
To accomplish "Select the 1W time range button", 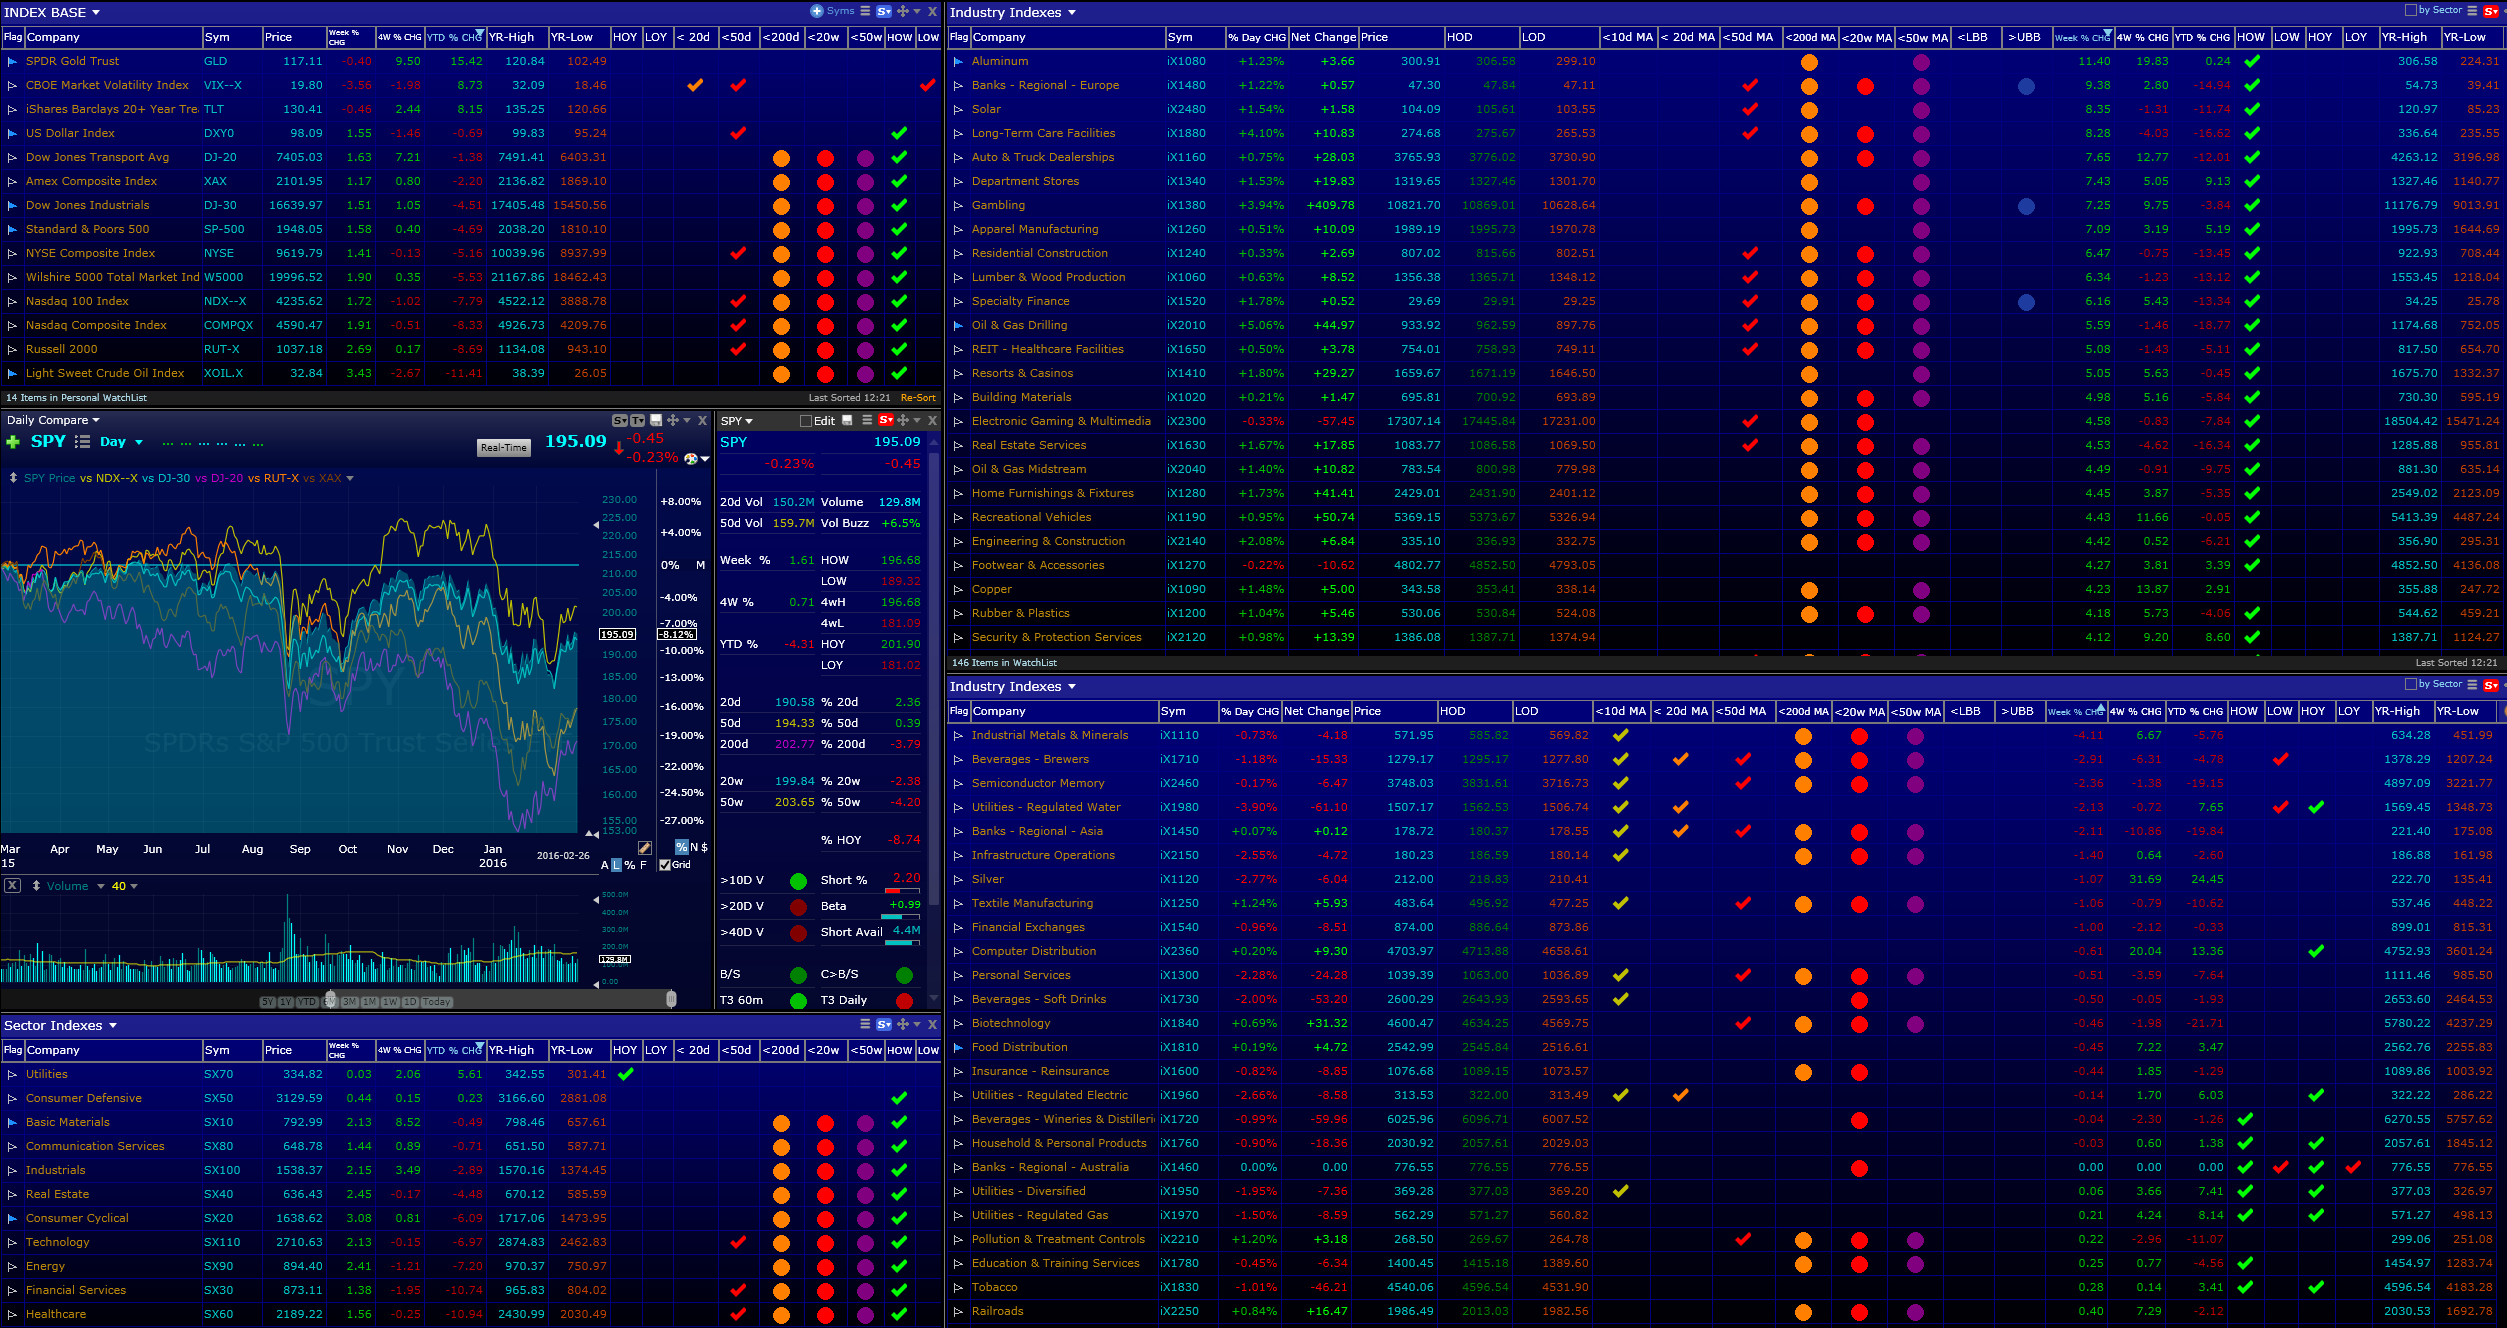I will click(x=390, y=1002).
